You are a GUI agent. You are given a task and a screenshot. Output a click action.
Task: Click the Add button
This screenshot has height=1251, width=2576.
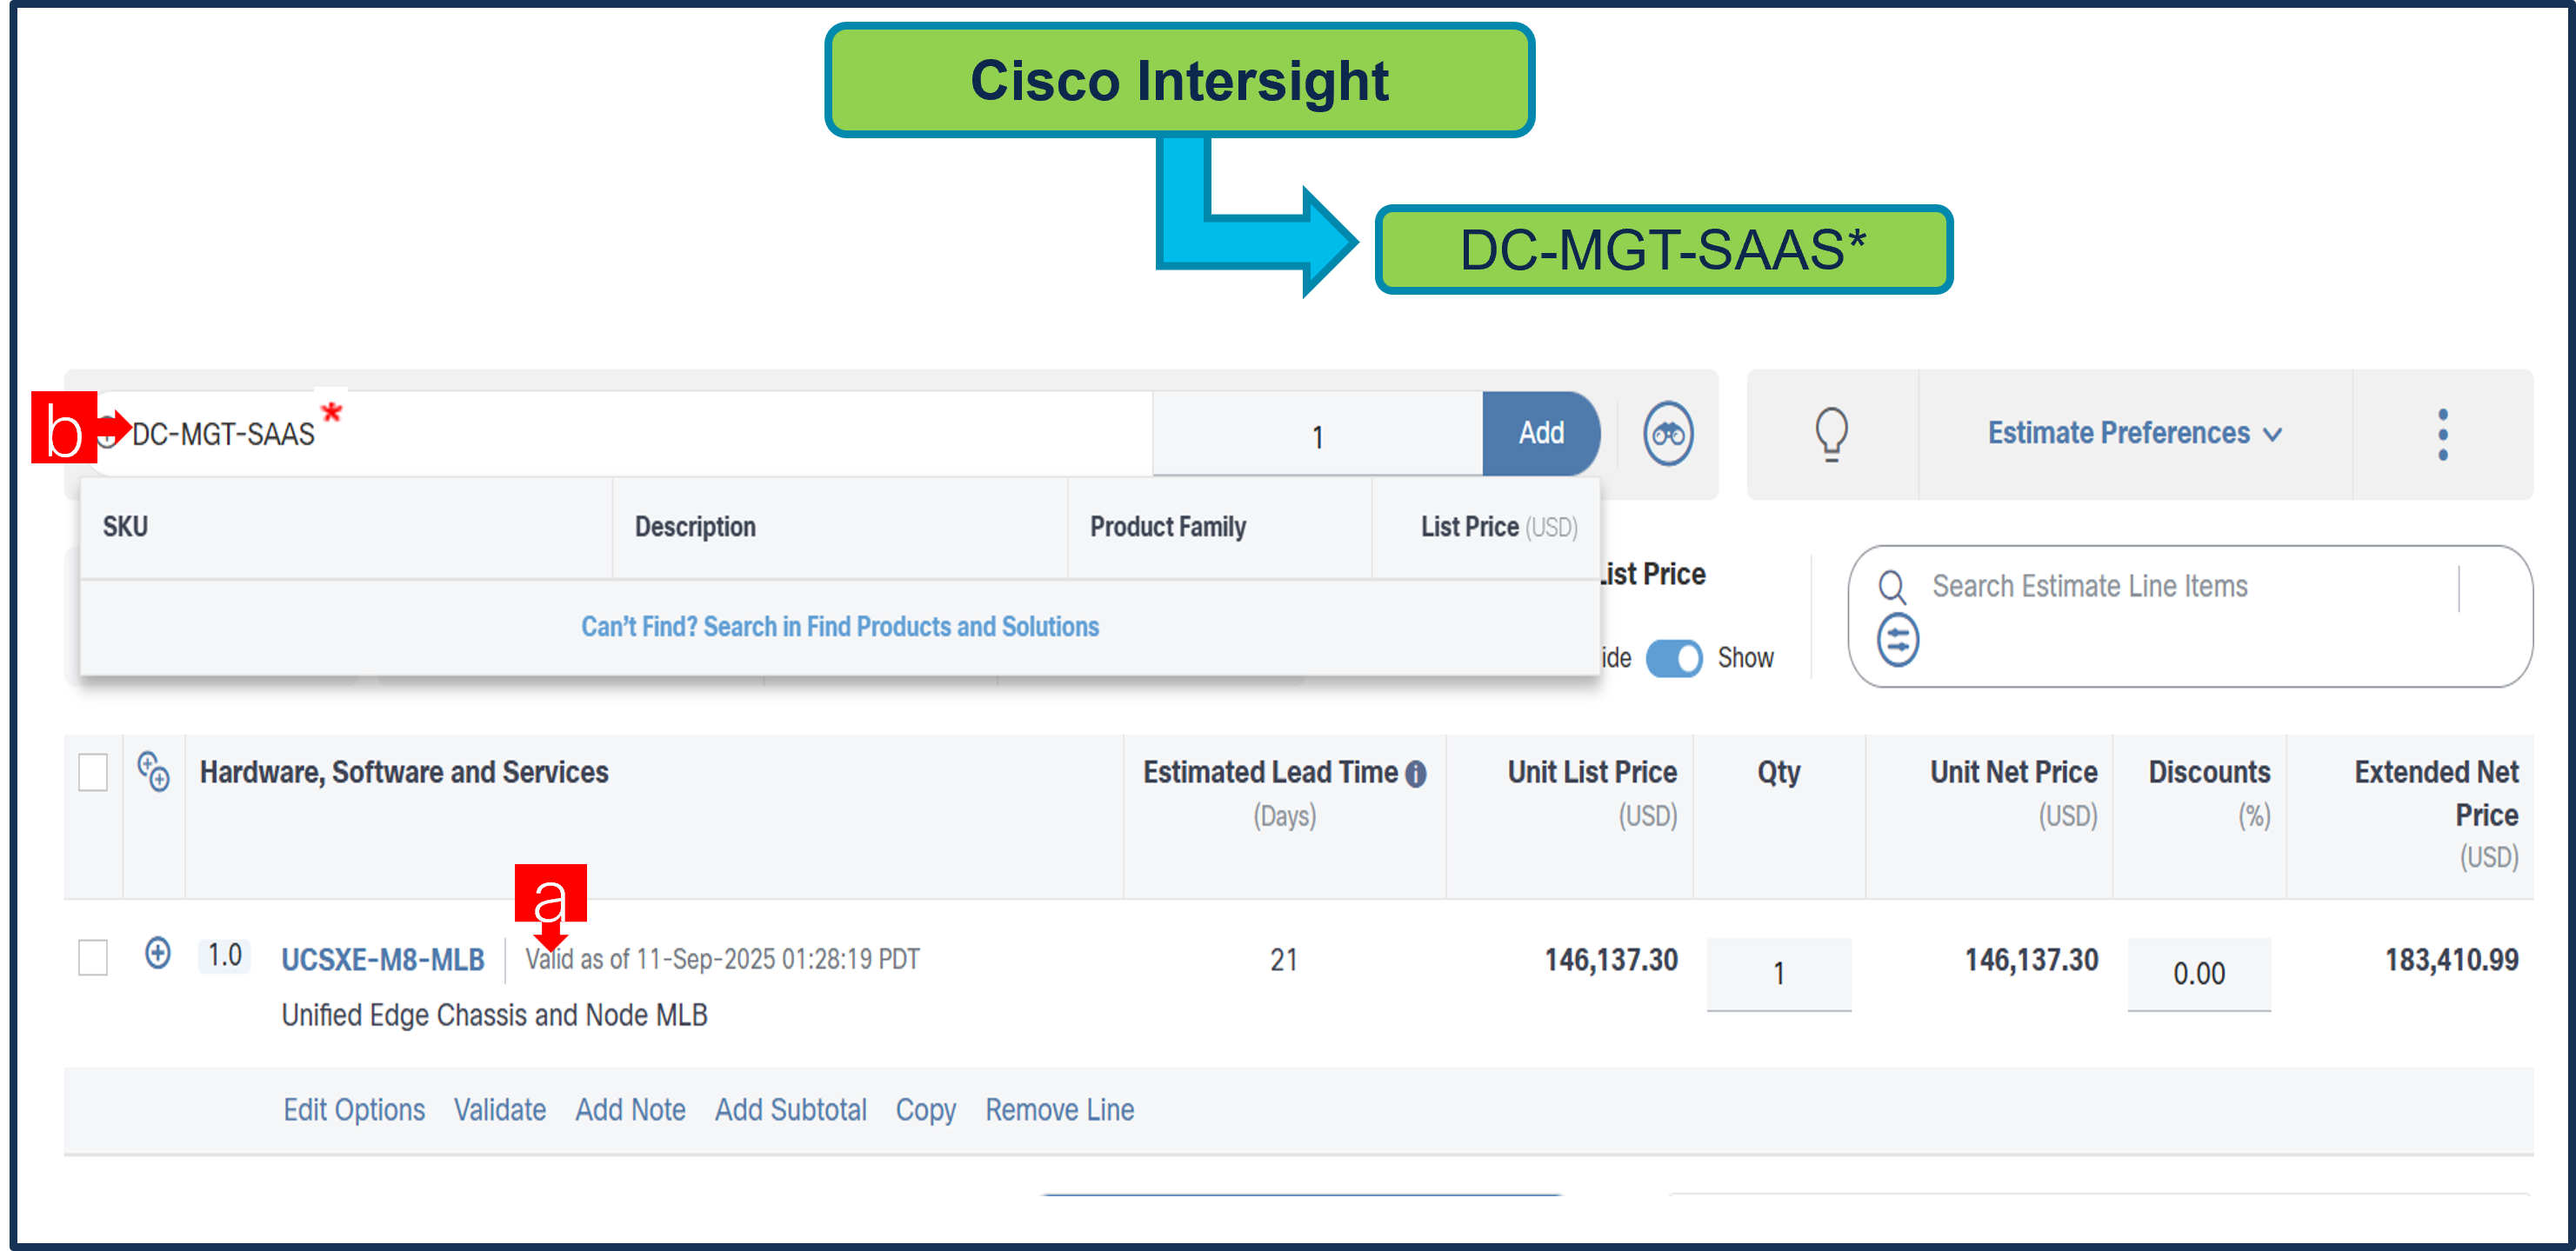pos(1540,433)
